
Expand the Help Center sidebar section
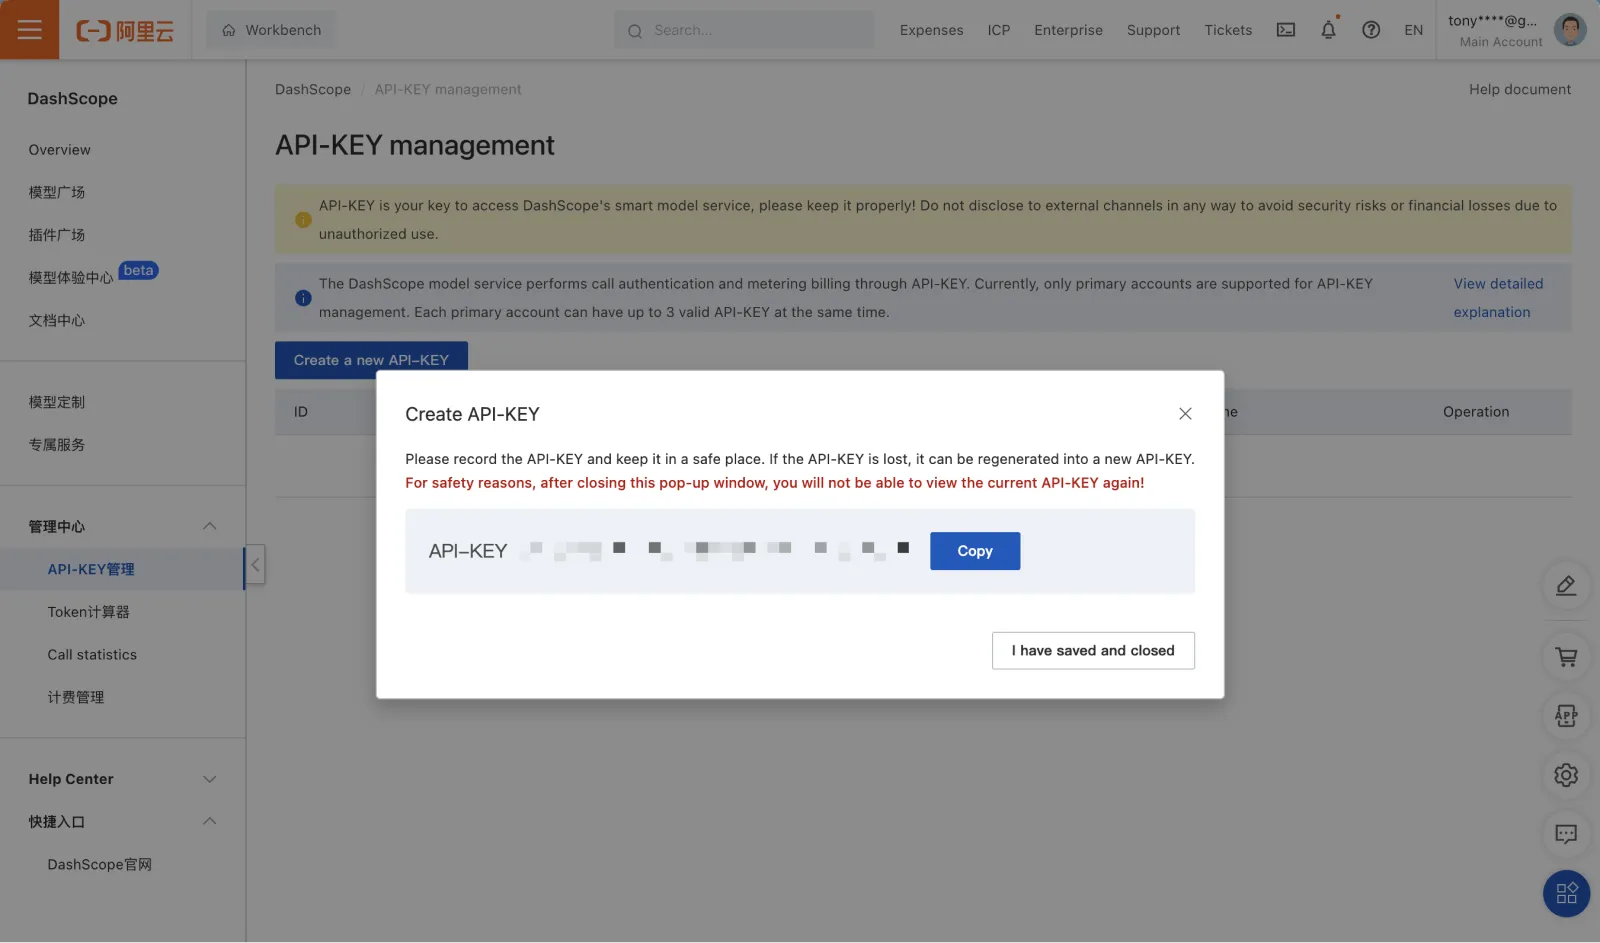[209, 779]
